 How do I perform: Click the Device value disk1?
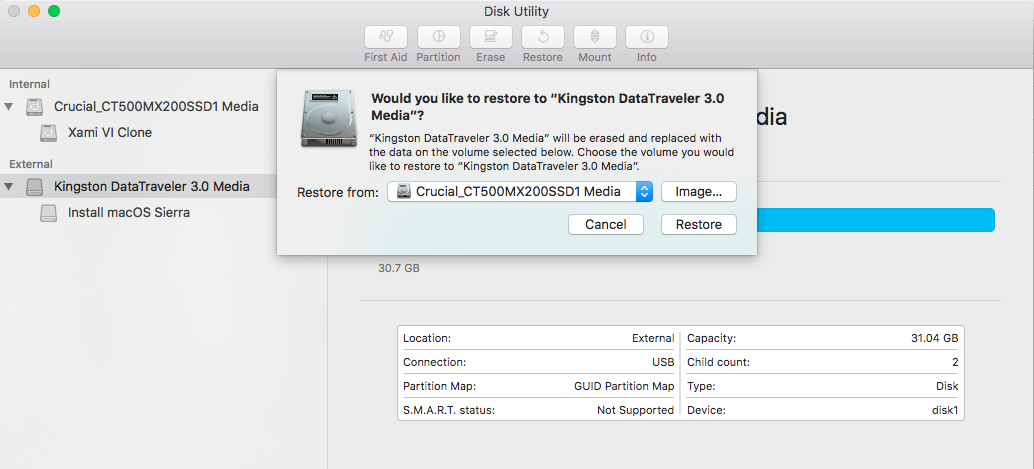point(944,410)
